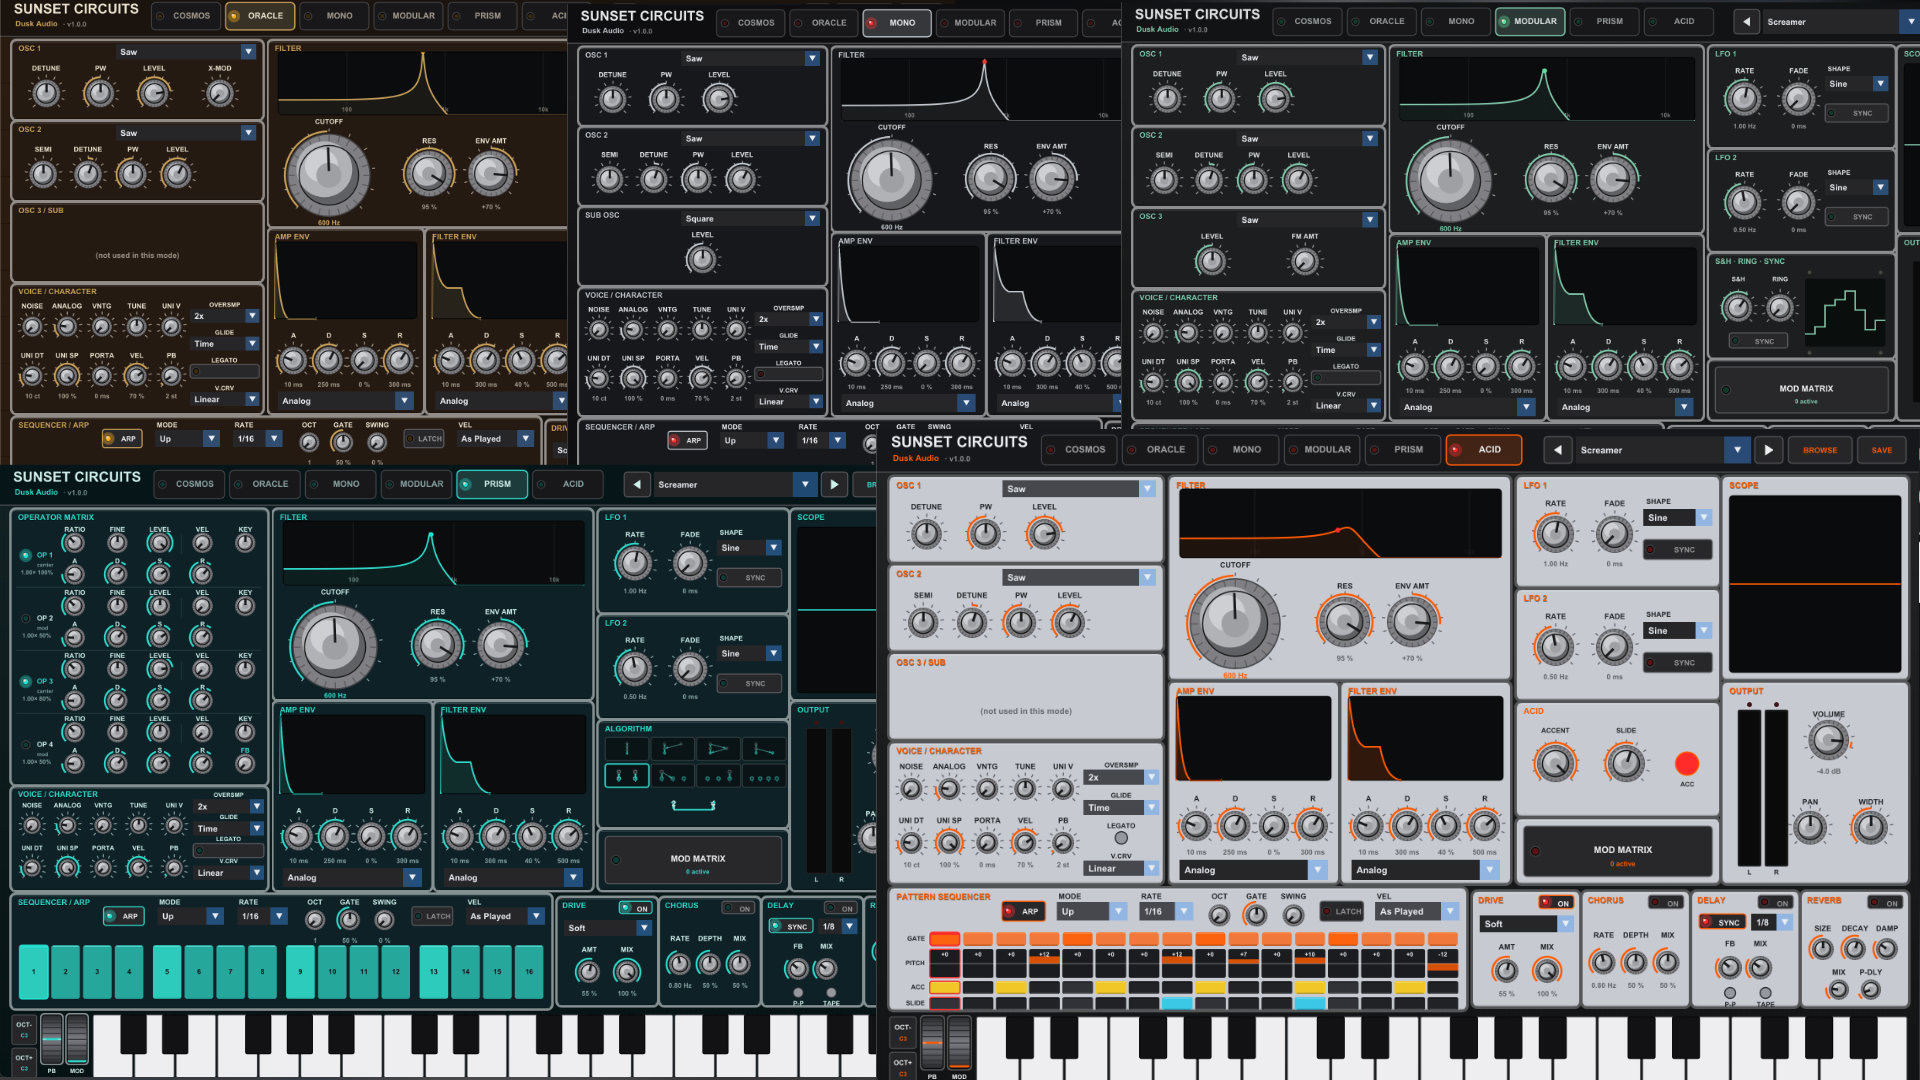The image size is (1920, 1080).
Task: Toggle the P-P ping-pong switch in Acid window
Action: tap(1729, 993)
